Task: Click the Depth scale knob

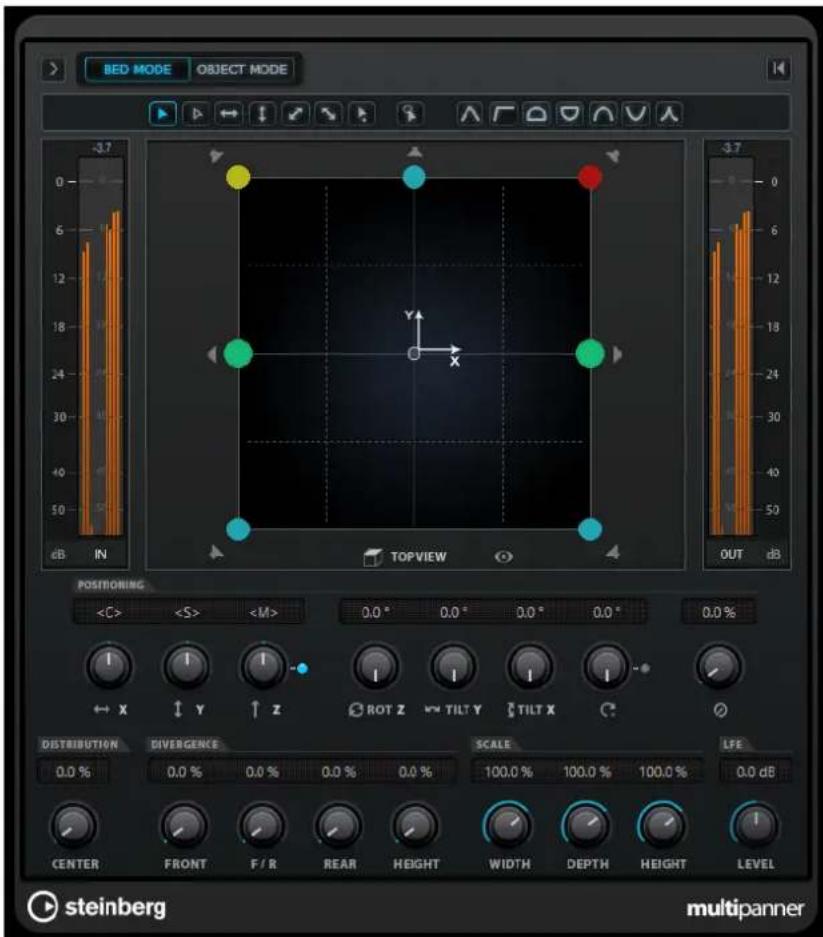Action: 586,825
